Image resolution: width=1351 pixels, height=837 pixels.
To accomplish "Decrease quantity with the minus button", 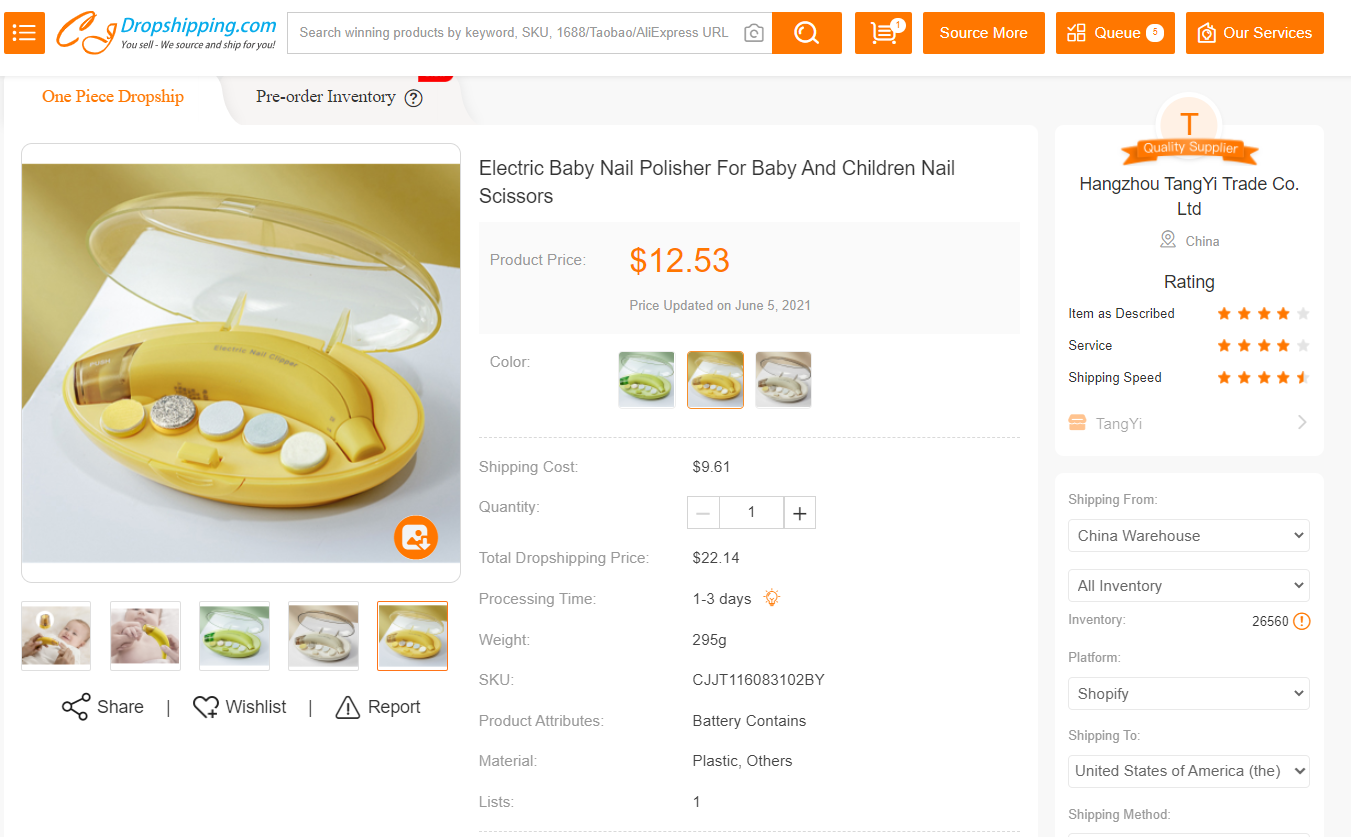I will [x=703, y=513].
